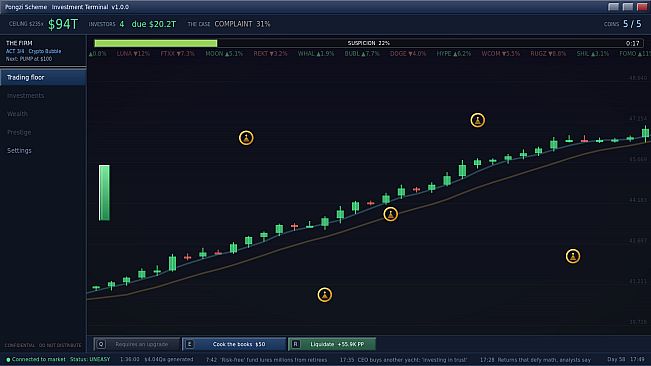
Task: Click the RUGZ ▼8.8% ticker
Action: coord(548,54)
